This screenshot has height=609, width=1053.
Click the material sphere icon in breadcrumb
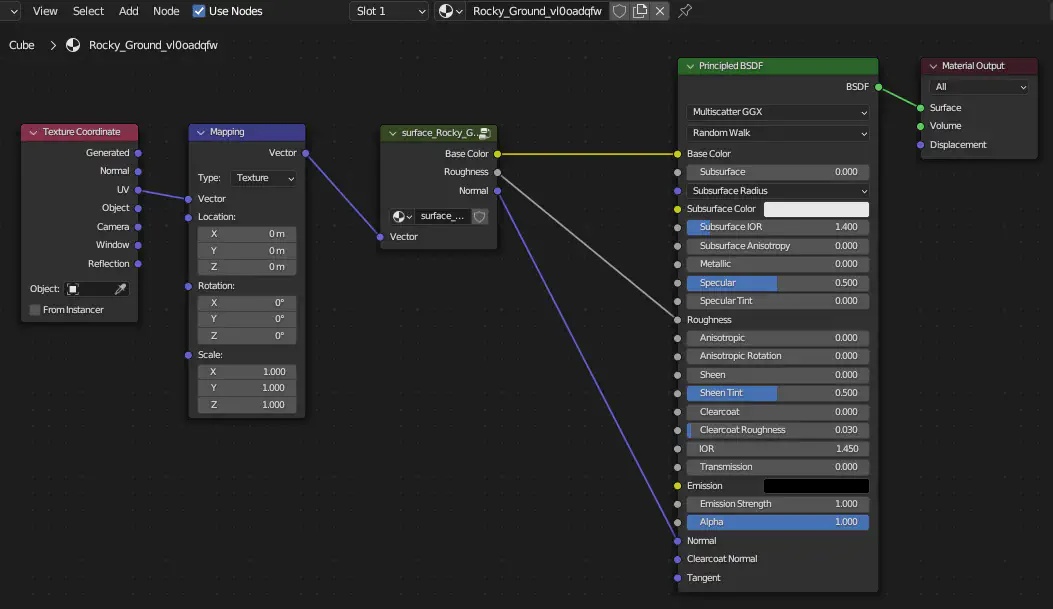[73, 45]
